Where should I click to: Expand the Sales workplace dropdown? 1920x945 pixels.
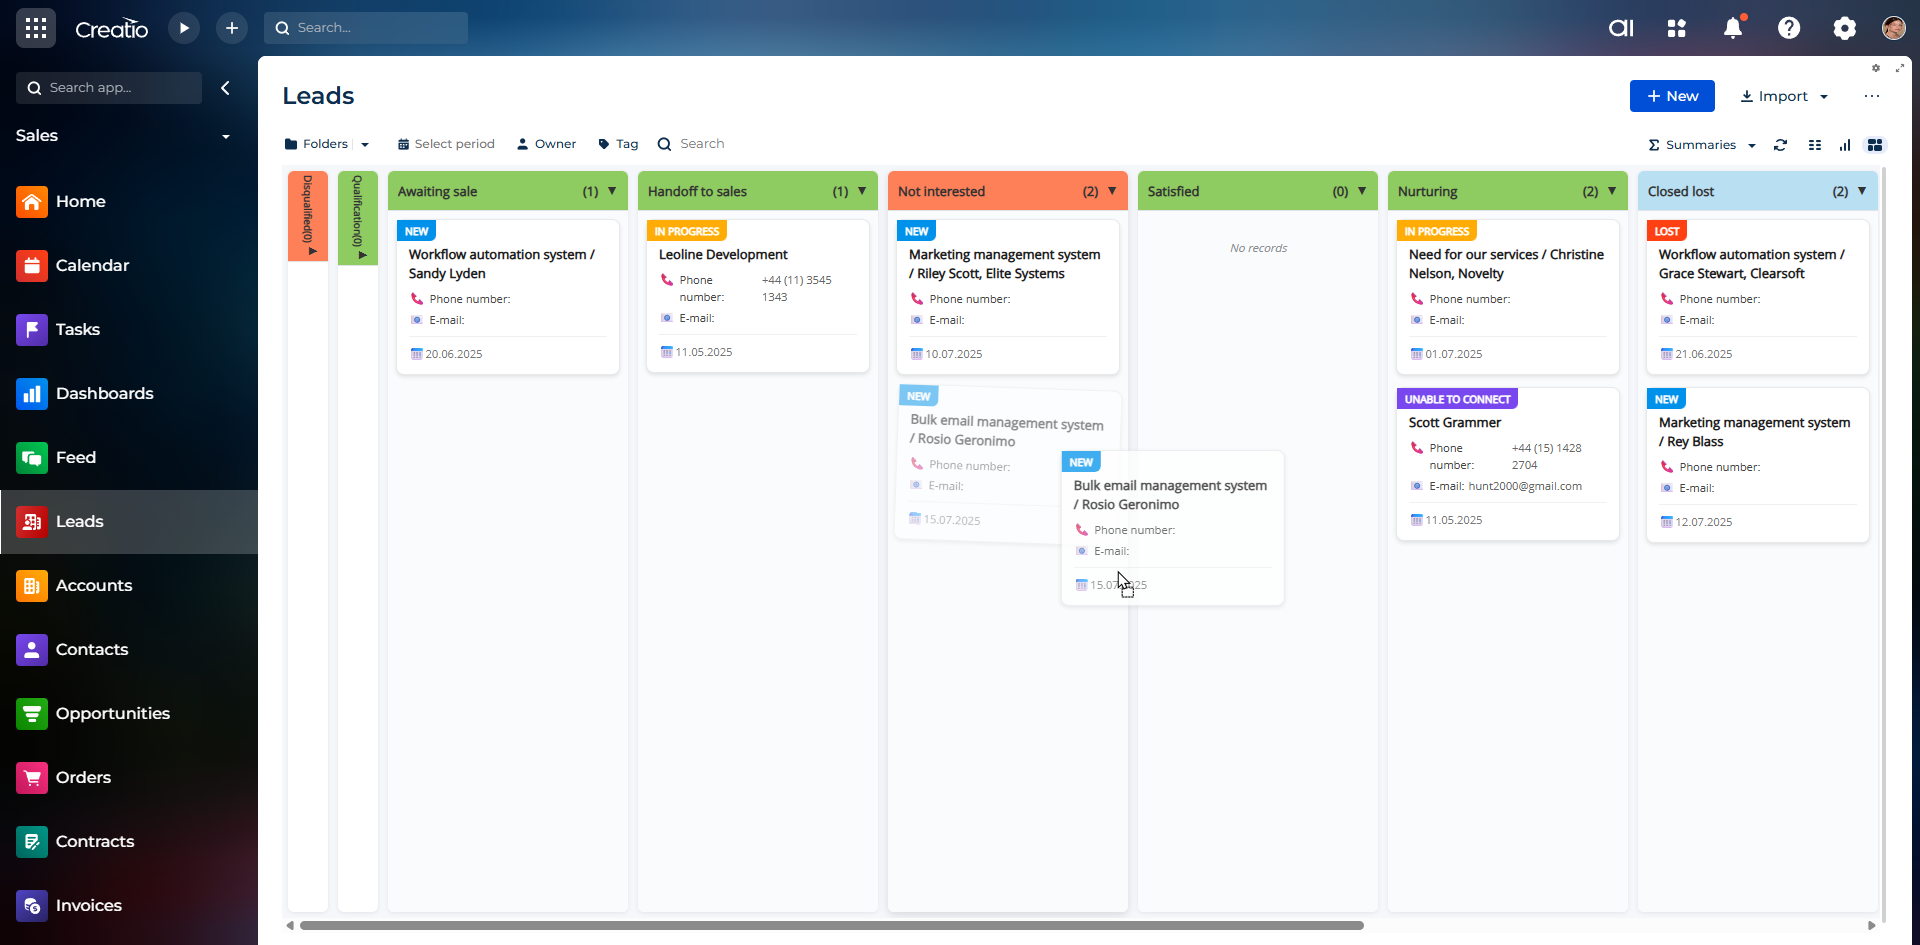(x=226, y=137)
